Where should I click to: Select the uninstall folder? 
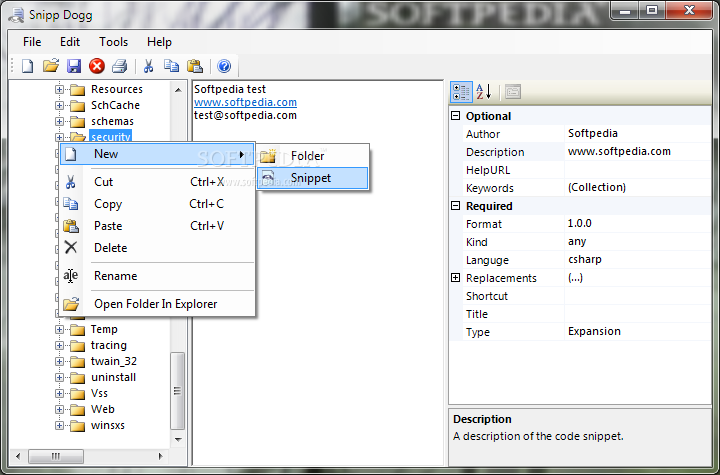click(113, 378)
